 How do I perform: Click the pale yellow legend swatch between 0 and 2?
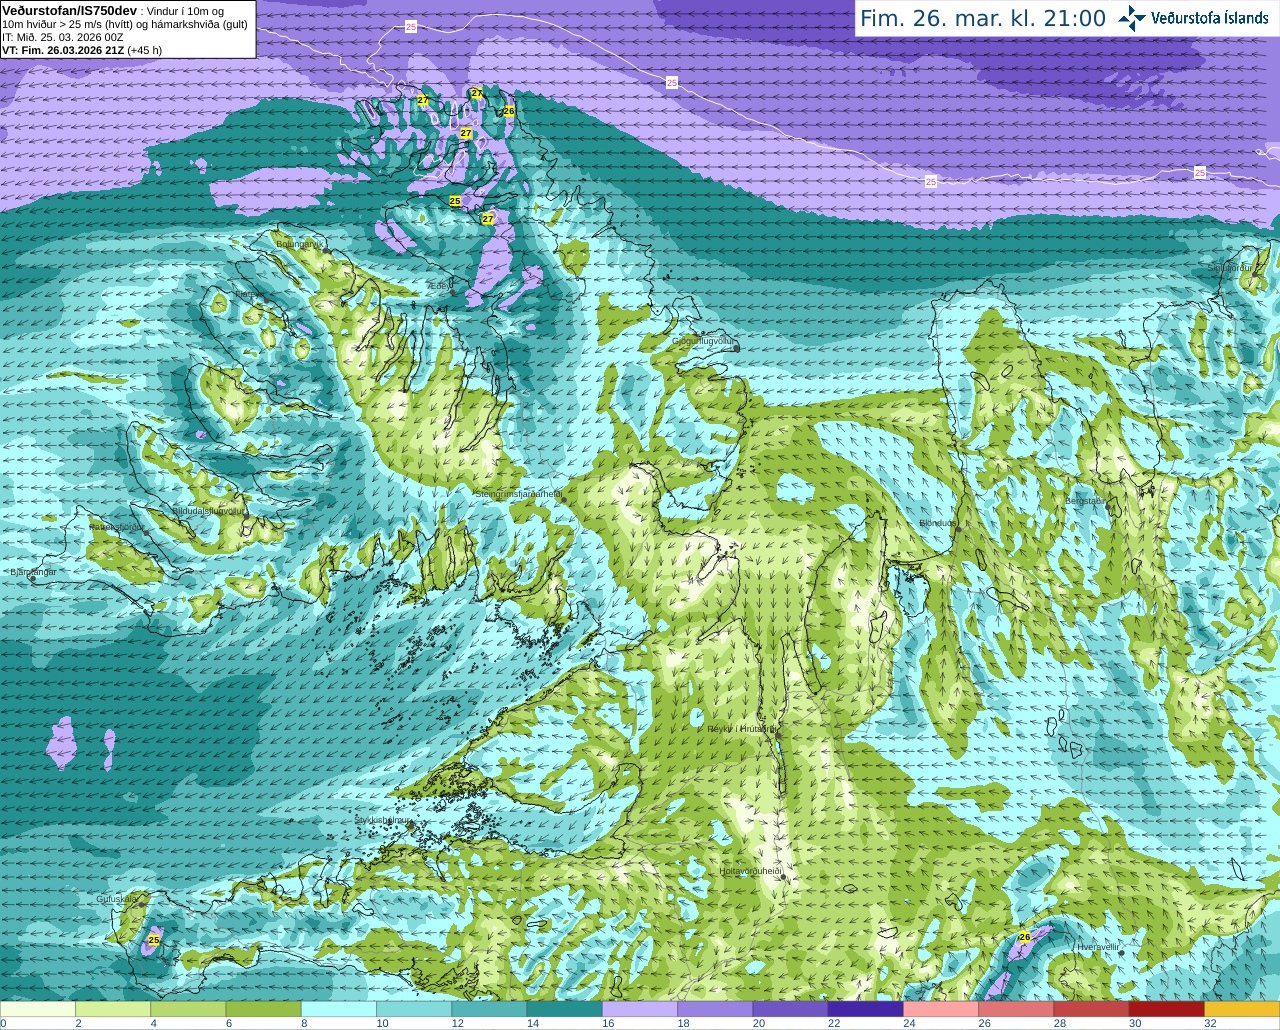[38, 1009]
